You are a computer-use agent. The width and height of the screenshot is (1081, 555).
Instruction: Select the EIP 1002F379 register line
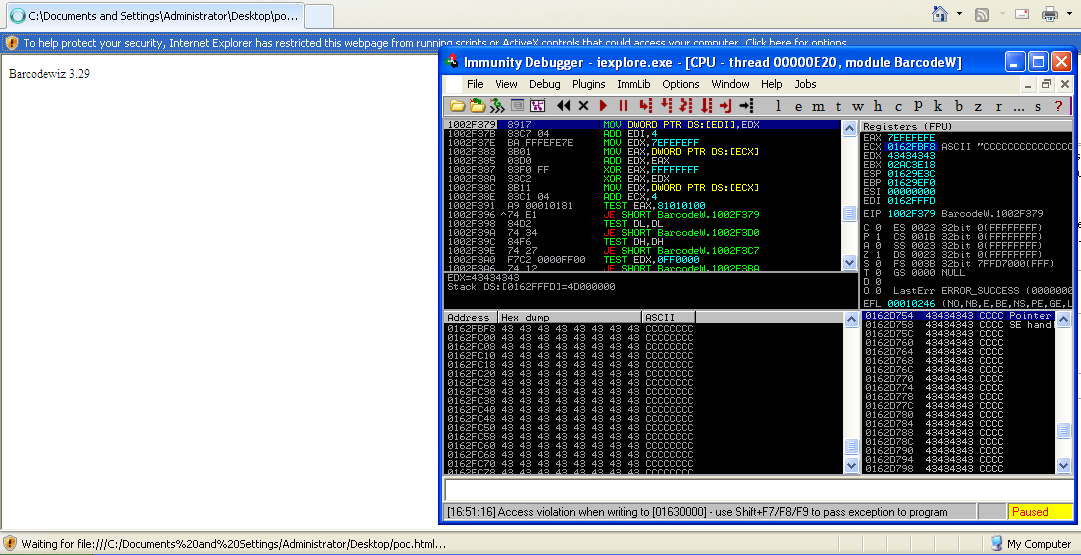tap(953, 214)
